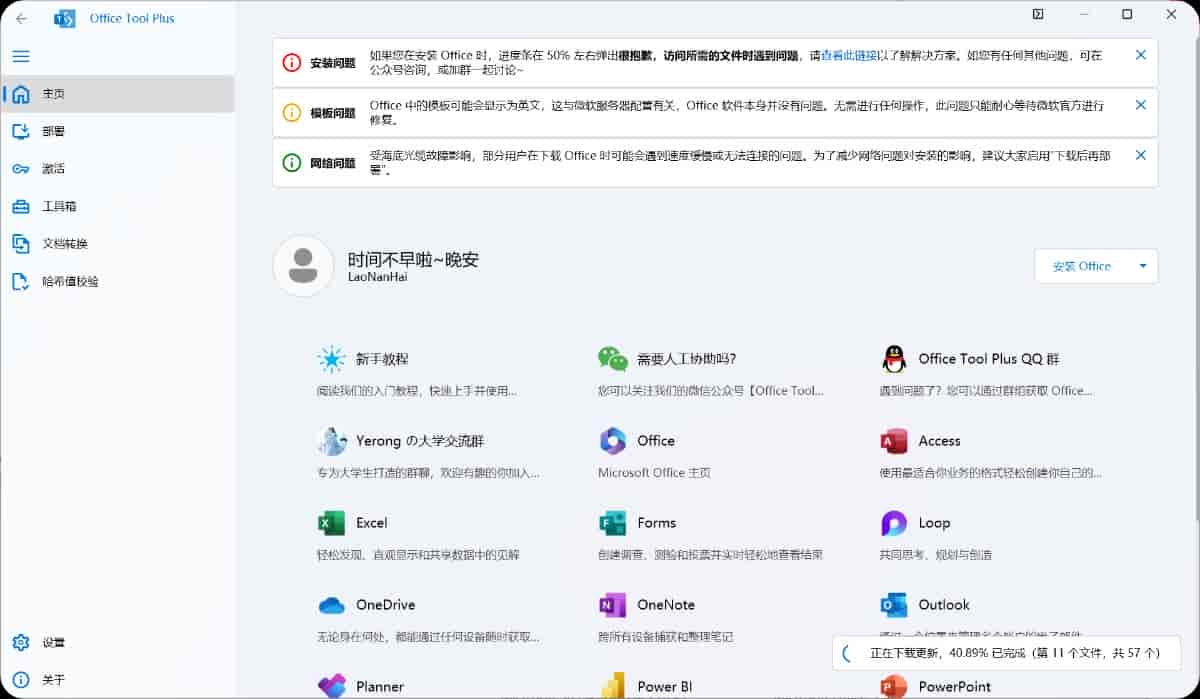Open the Loop app icon
Screen dimensions: 1200x699
click(893, 523)
